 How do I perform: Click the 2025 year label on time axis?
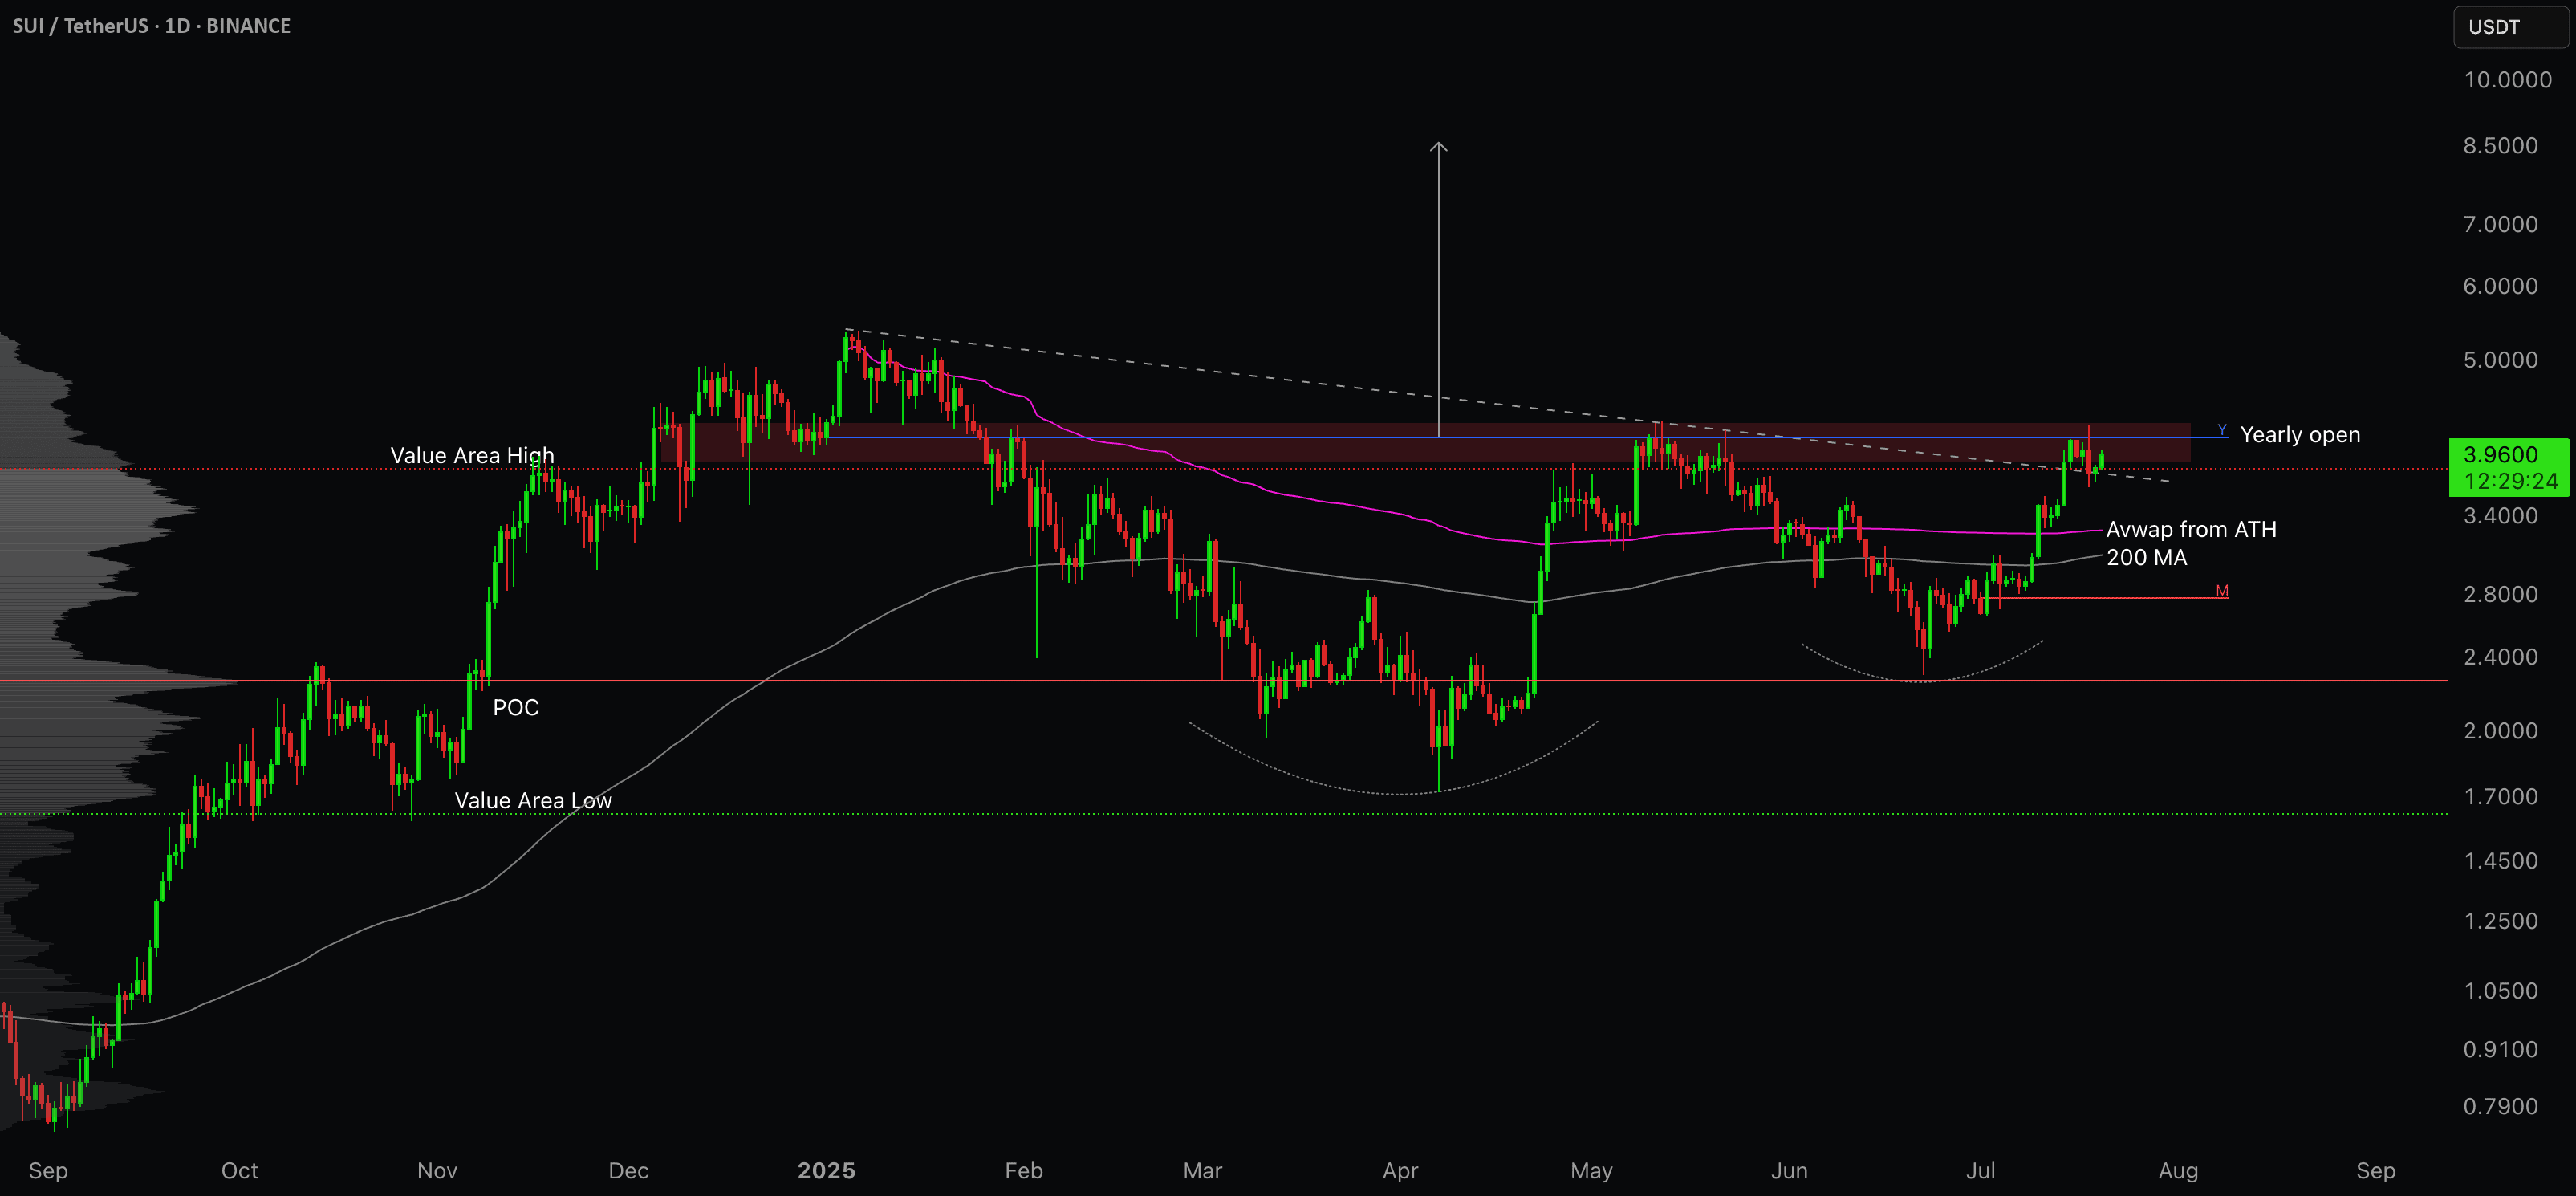click(x=826, y=1171)
